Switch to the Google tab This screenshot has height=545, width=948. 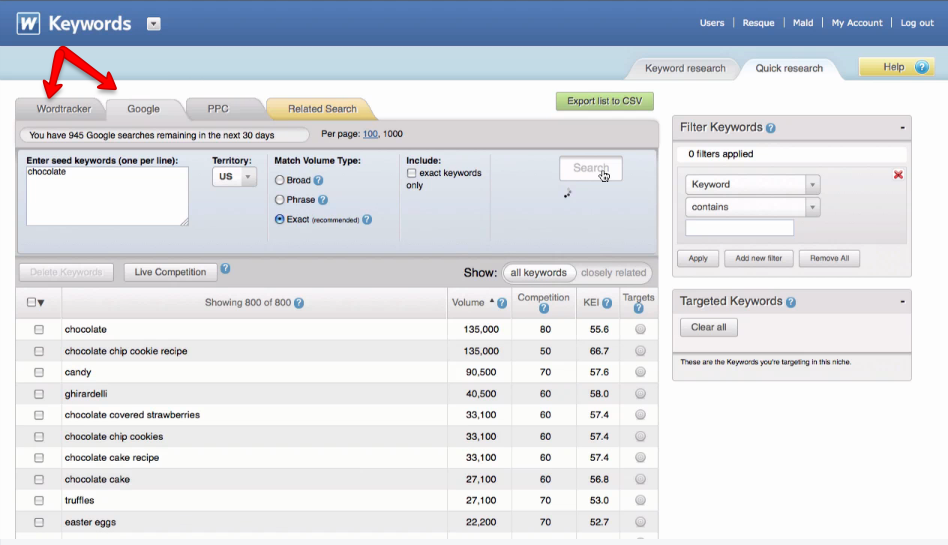point(143,109)
